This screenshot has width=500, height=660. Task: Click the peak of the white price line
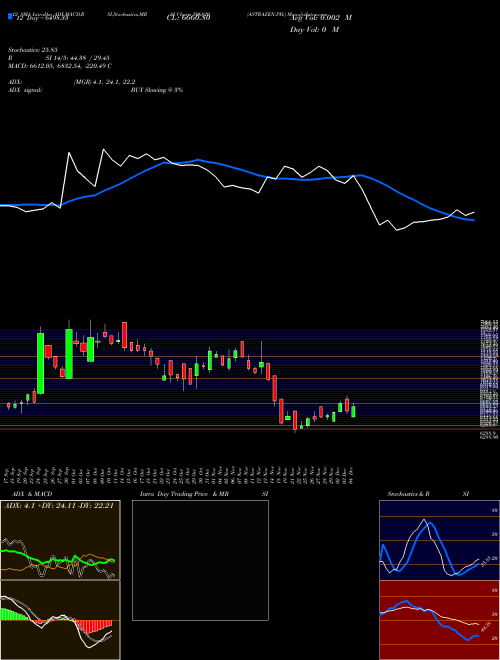click(104, 149)
